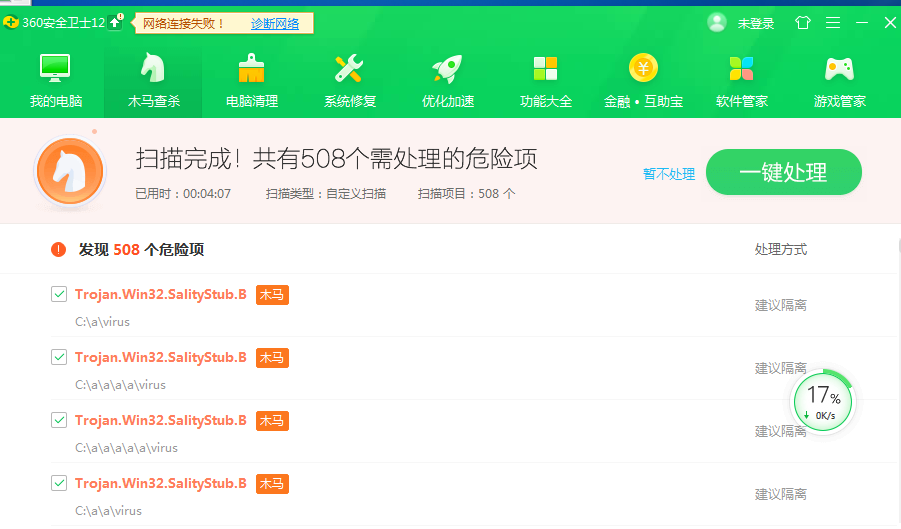Click 扫描项目：508 个 text
901x529 pixels.
[x=466, y=194]
